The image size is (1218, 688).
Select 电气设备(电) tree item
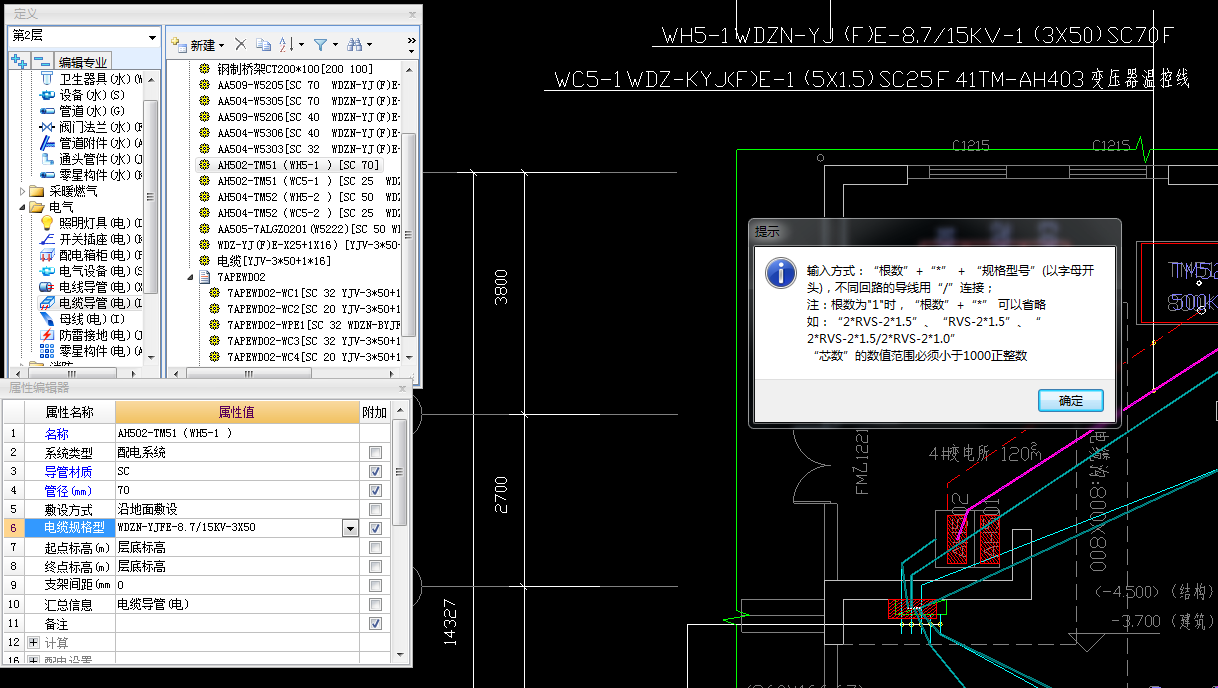pos(92,271)
